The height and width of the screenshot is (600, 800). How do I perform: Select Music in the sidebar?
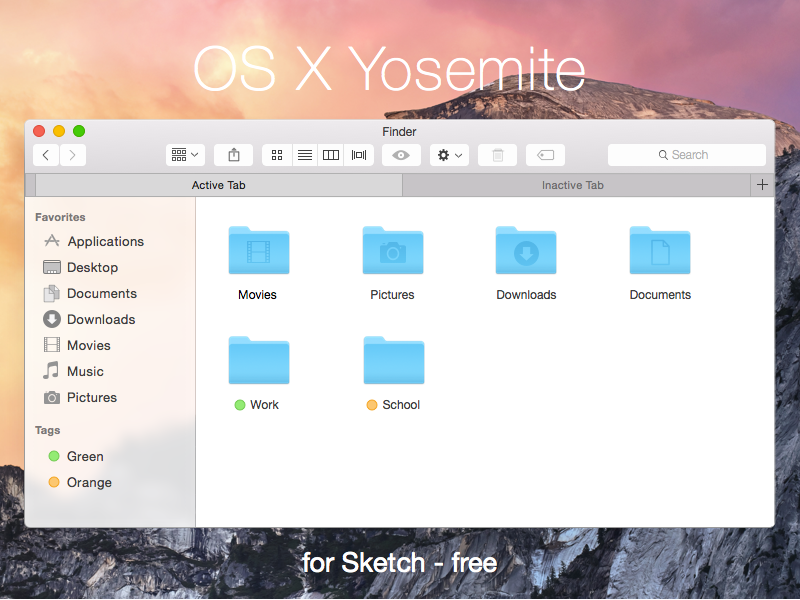pos(73,371)
